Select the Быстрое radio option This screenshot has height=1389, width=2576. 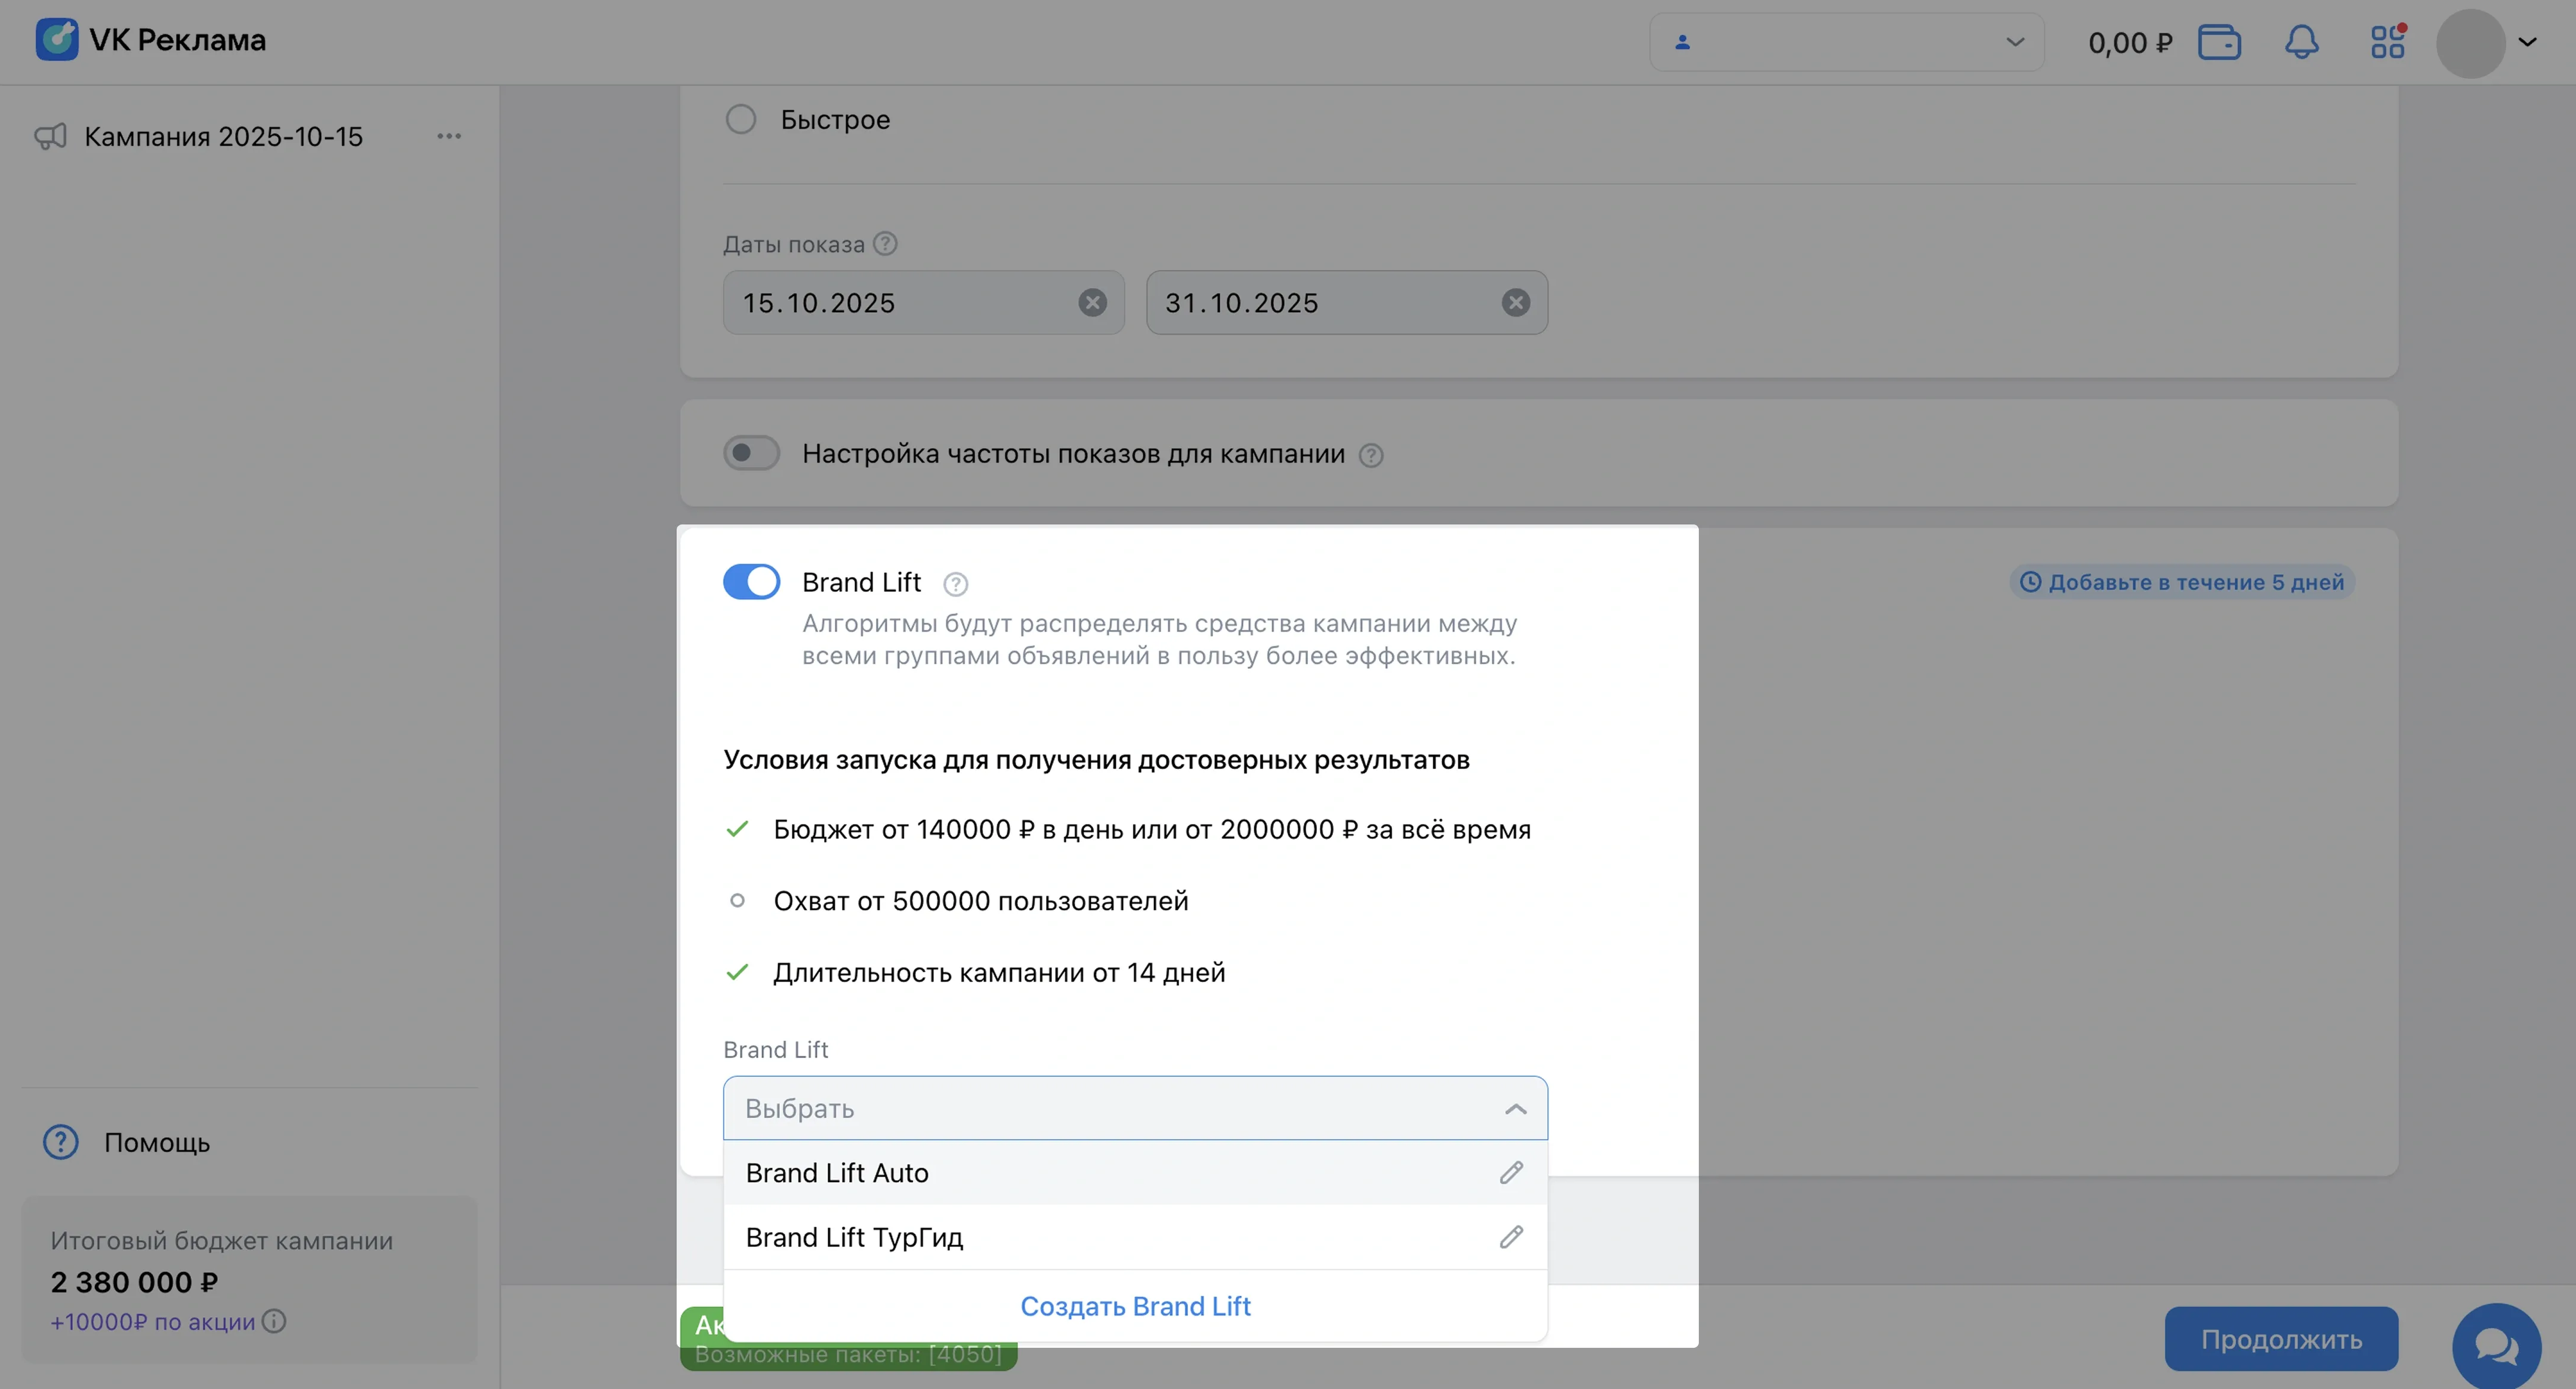(x=741, y=119)
